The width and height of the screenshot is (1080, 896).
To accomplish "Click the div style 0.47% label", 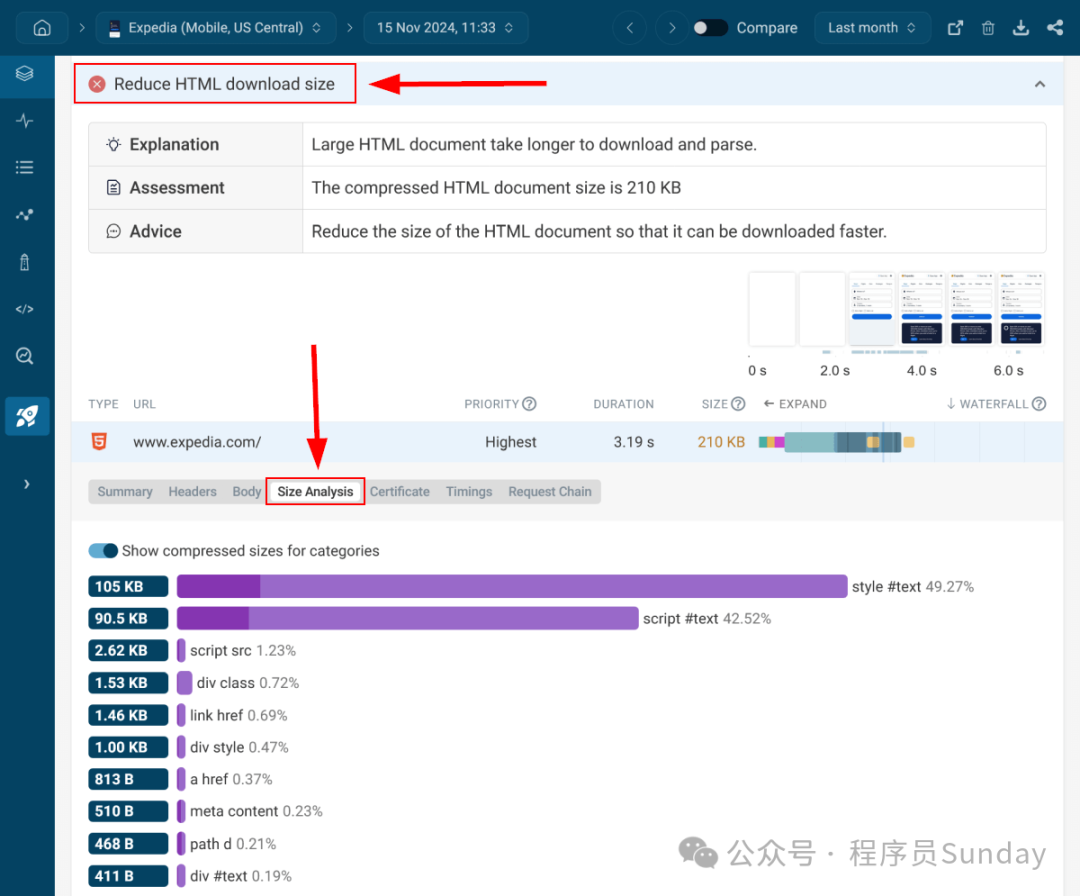I will 239,747.
